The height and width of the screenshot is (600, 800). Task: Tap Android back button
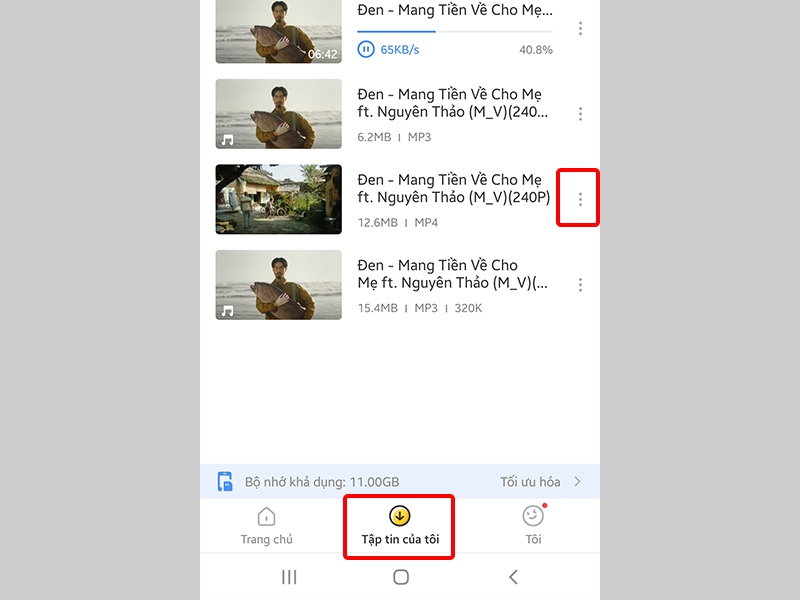click(513, 577)
